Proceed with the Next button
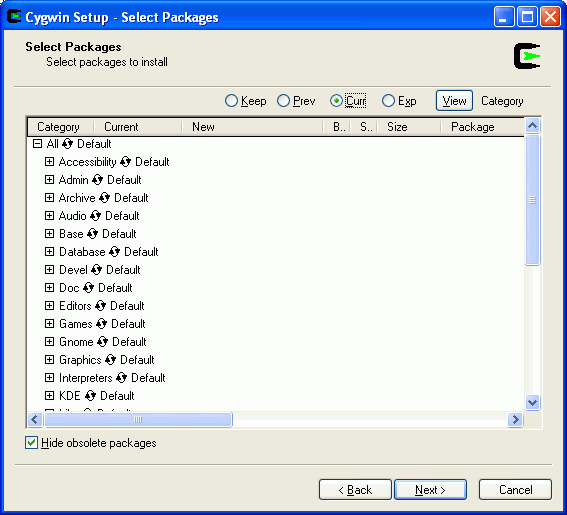The width and height of the screenshot is (567, 515). [x=430, y=490]
